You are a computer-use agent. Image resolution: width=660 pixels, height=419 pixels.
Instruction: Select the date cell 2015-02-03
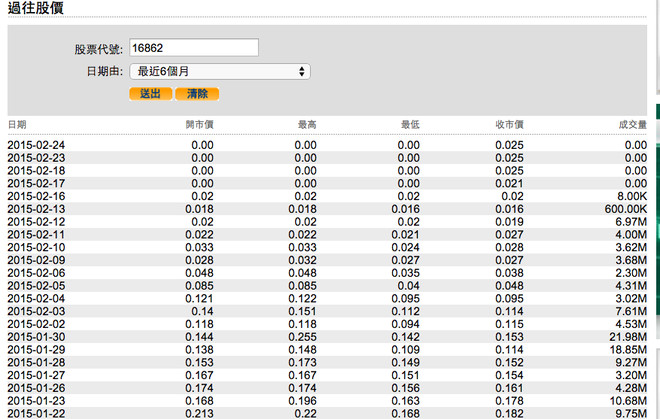click(x=36, y=311)
